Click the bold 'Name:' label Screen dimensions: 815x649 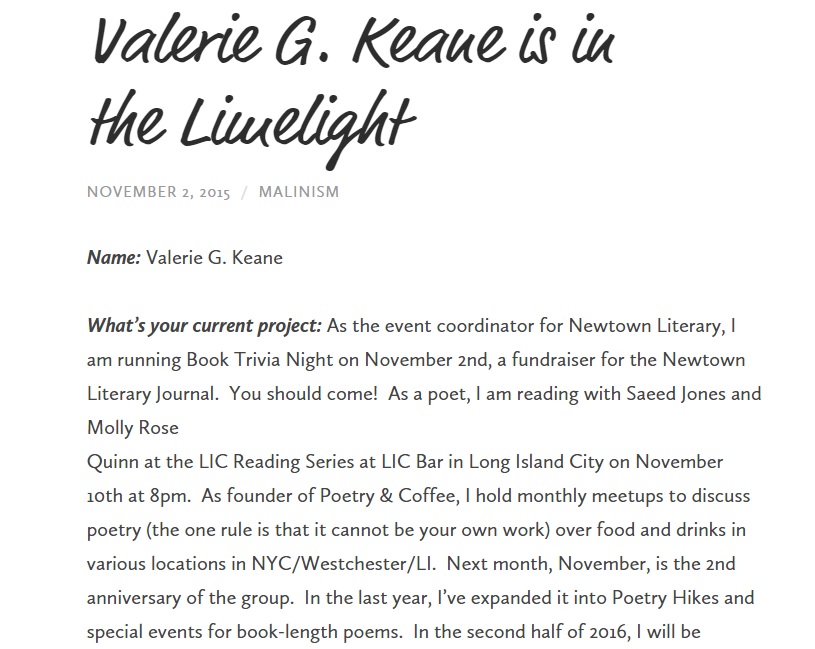click(113, 258)
